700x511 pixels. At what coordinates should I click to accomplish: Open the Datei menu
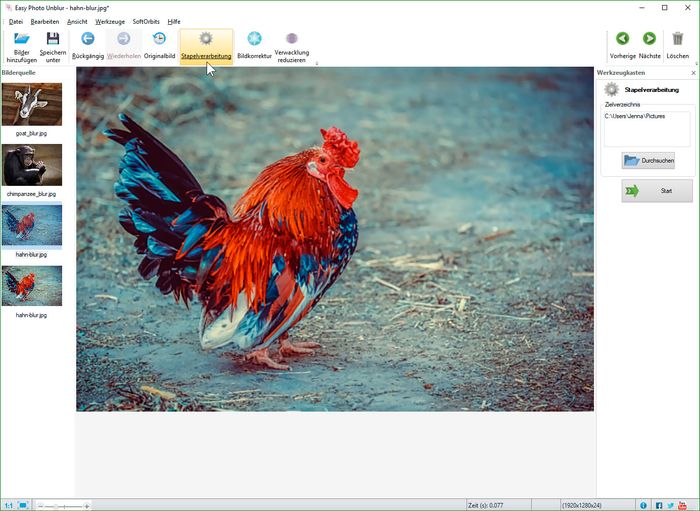(16, 21)
